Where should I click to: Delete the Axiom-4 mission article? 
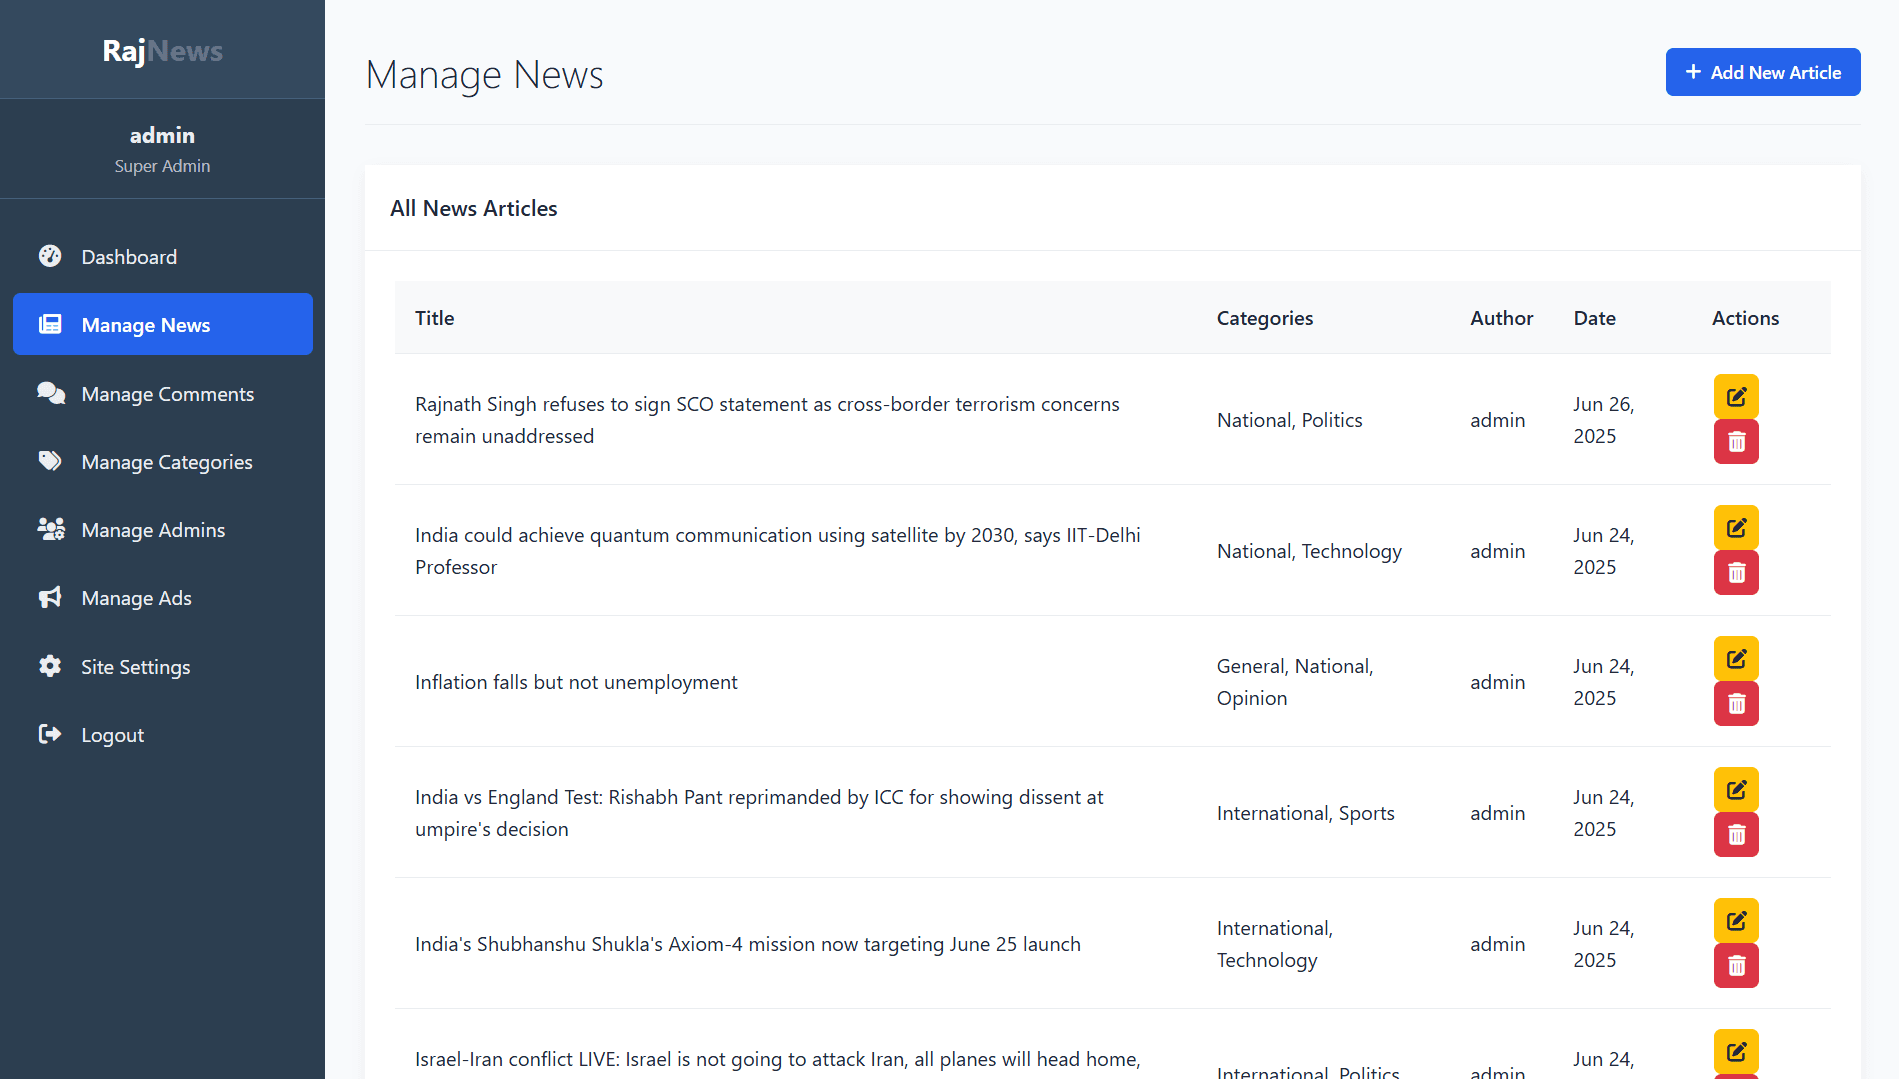coord(1736,965)
